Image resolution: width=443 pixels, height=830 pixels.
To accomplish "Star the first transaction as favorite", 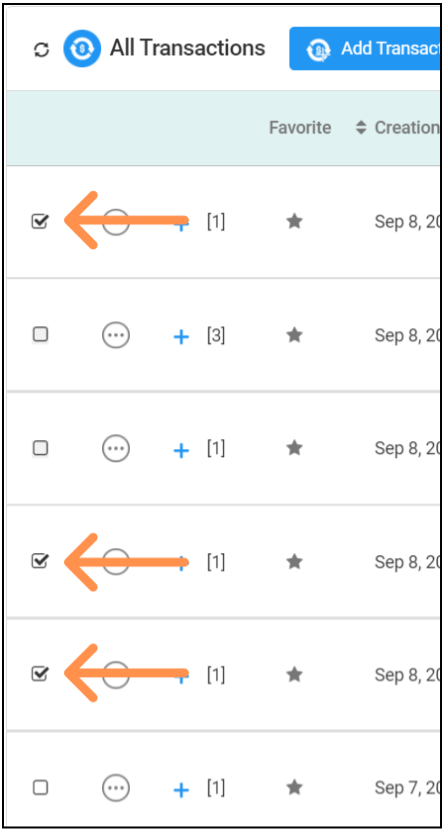I will 294,221.
